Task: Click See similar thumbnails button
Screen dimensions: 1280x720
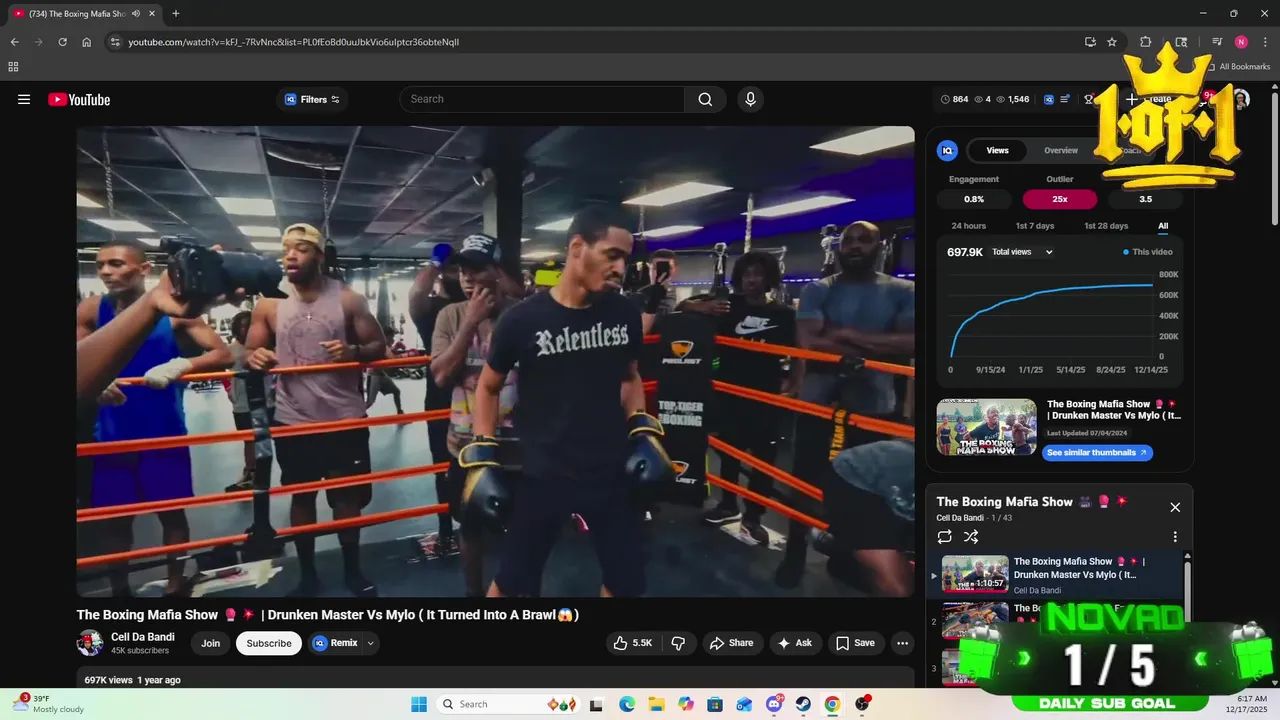Action: (x=1097, y=453)
